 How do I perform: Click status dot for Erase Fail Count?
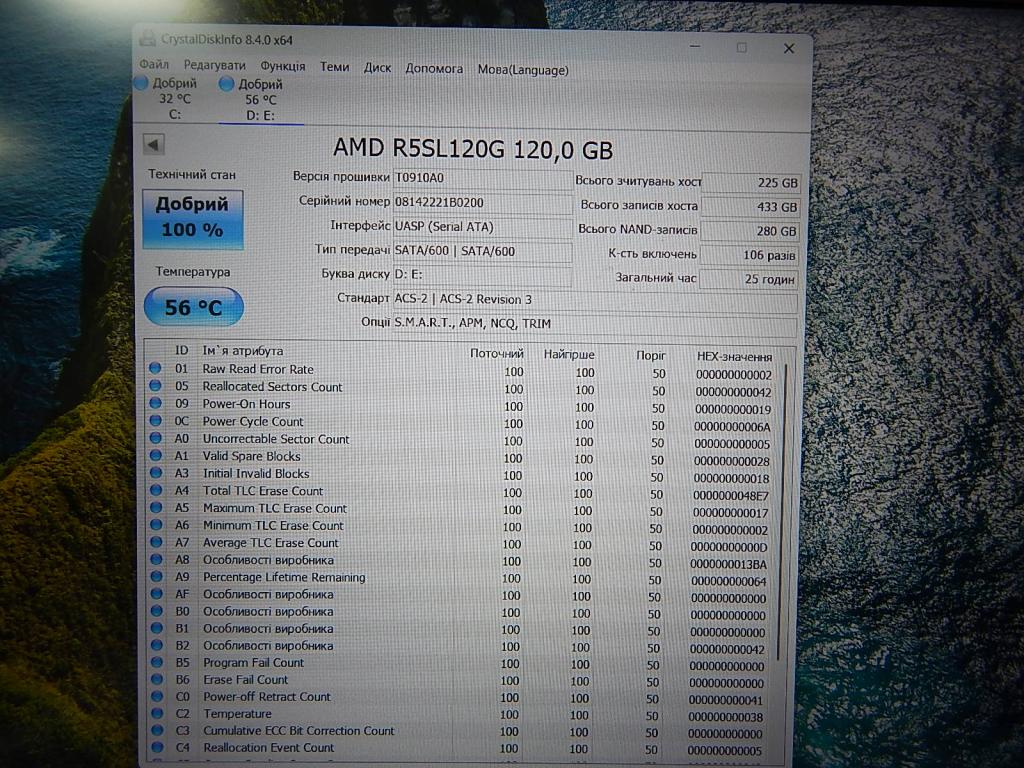point(157,679)
